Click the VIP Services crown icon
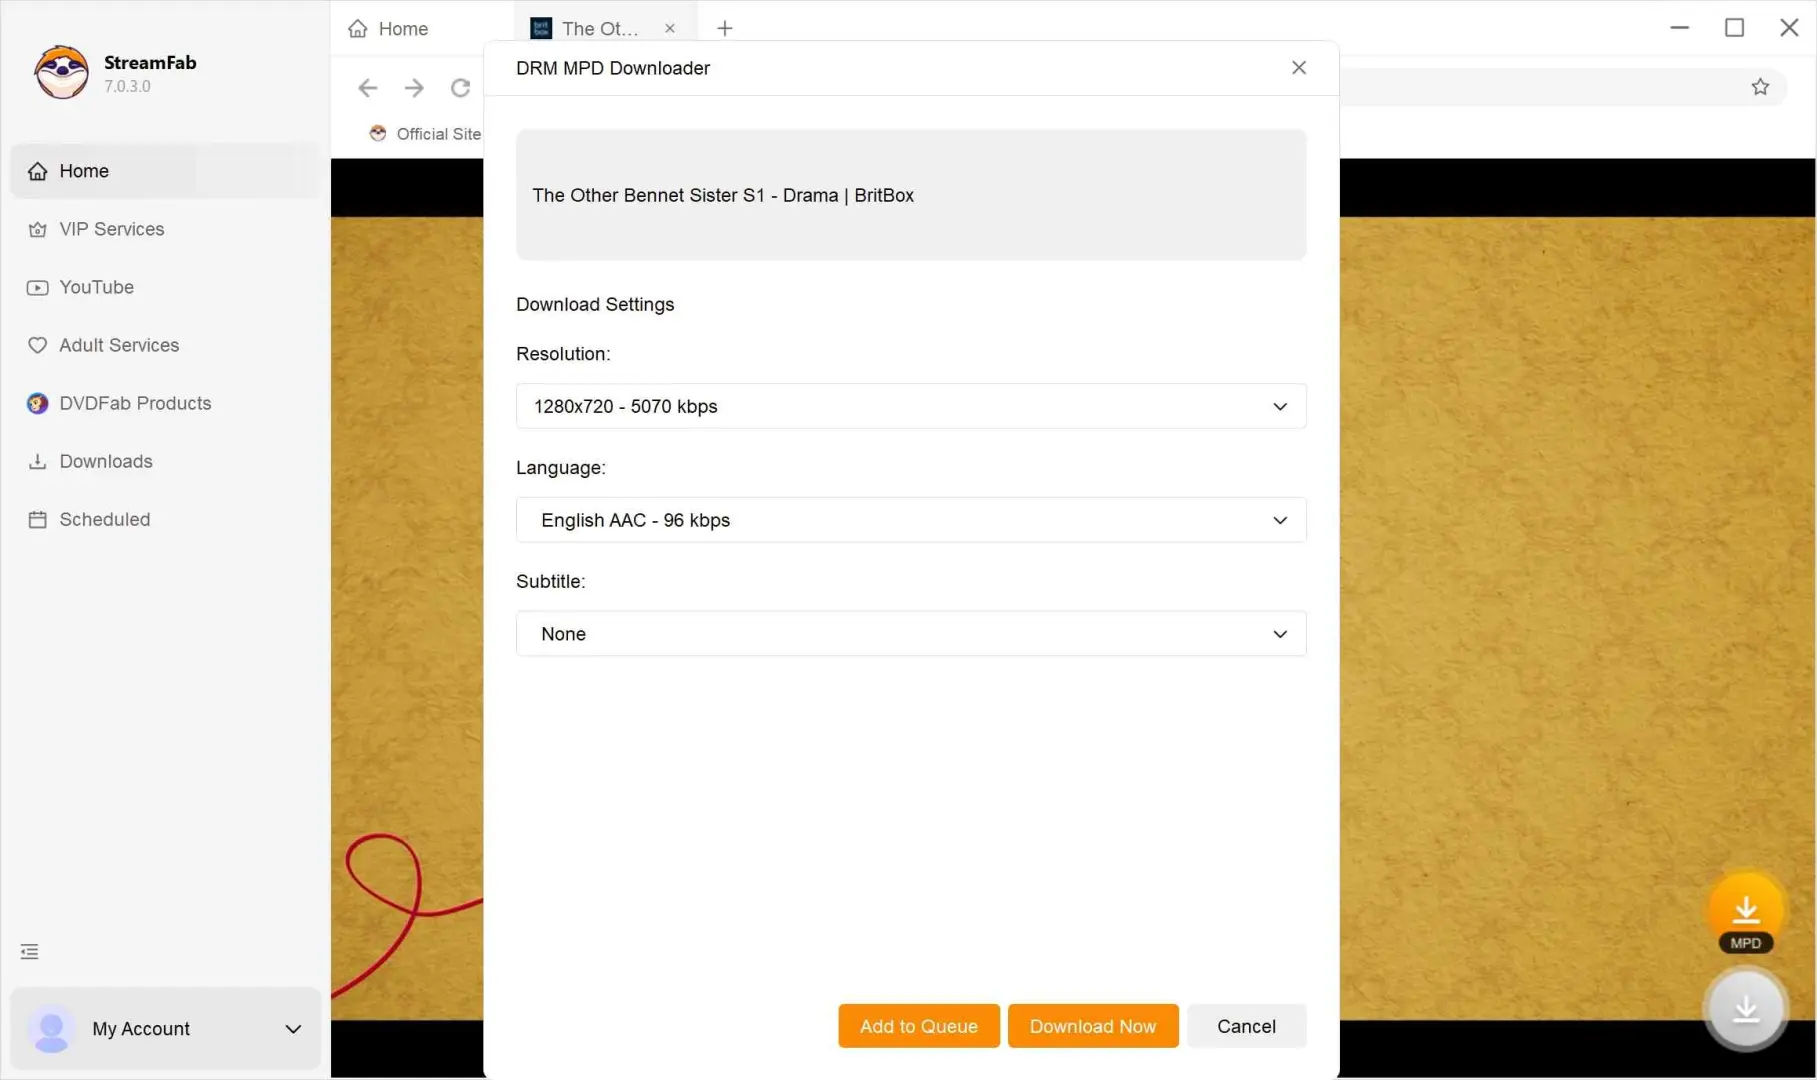This screenshot has width=1817, height=1080. point(37,229)
